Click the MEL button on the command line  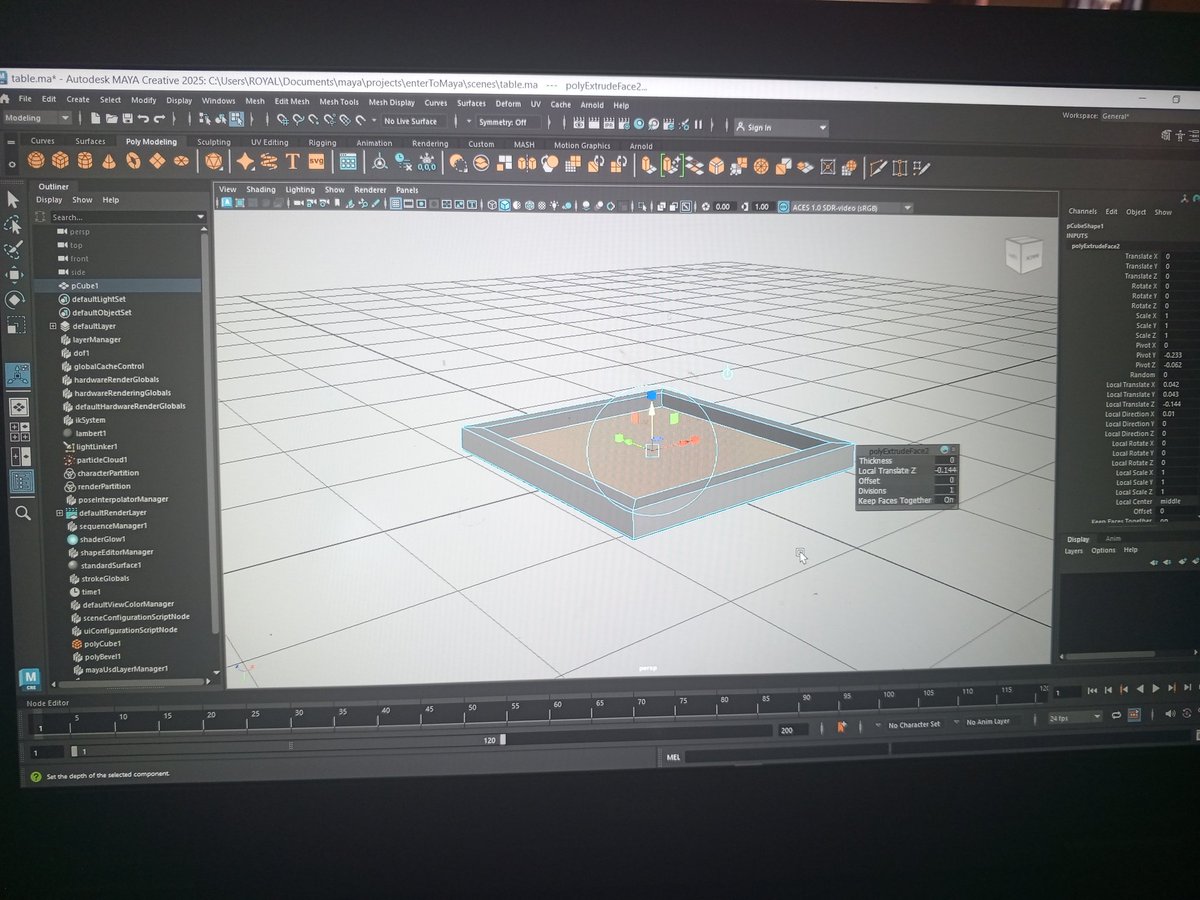point(673,757)
